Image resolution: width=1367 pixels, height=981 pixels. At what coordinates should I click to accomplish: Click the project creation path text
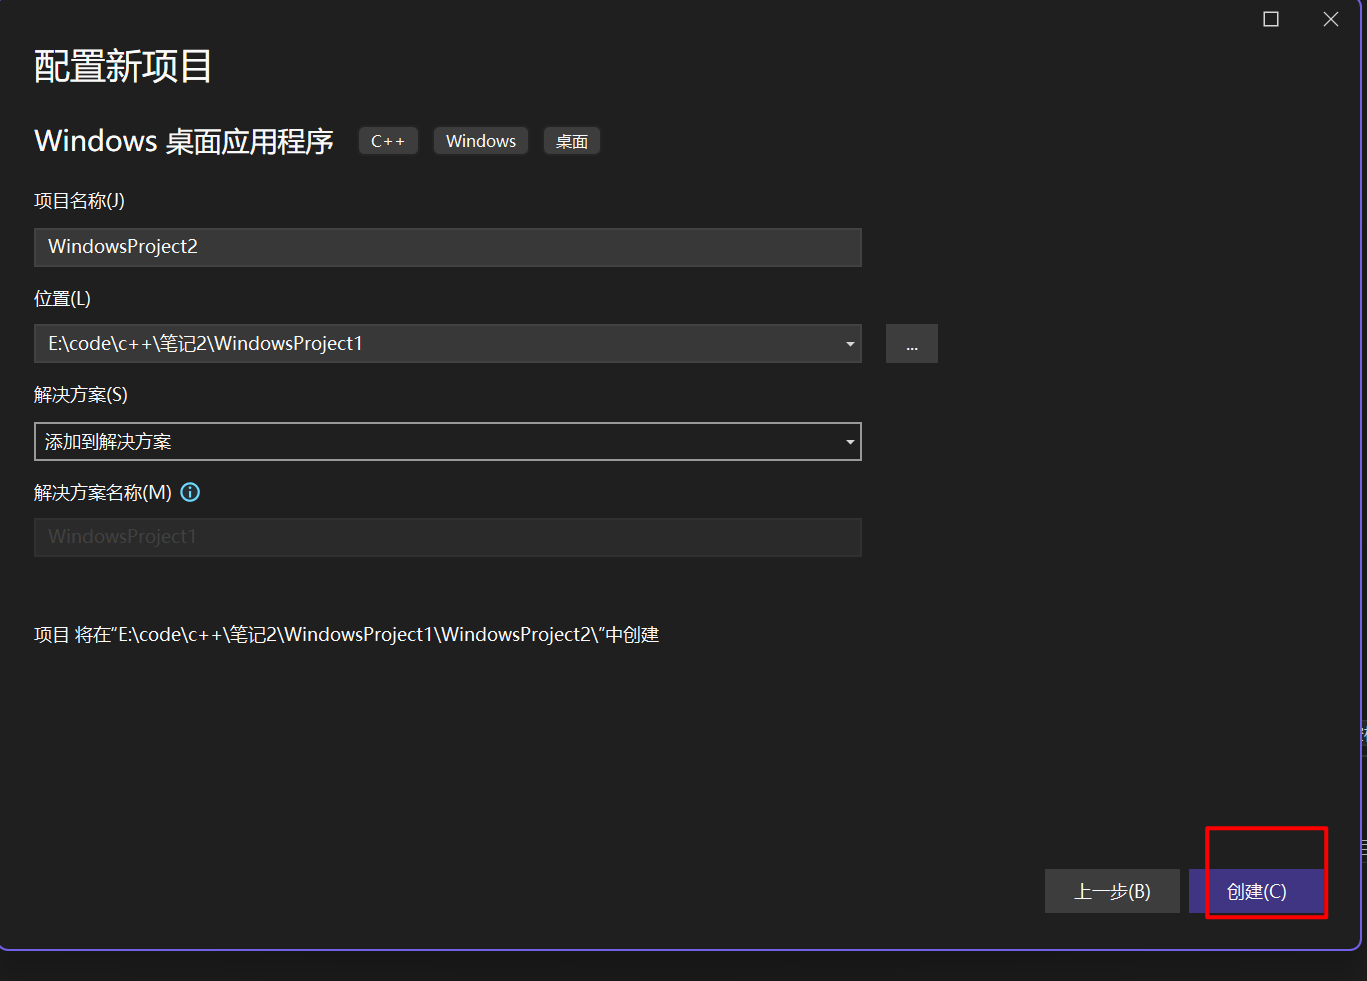[x=346, y=635]
